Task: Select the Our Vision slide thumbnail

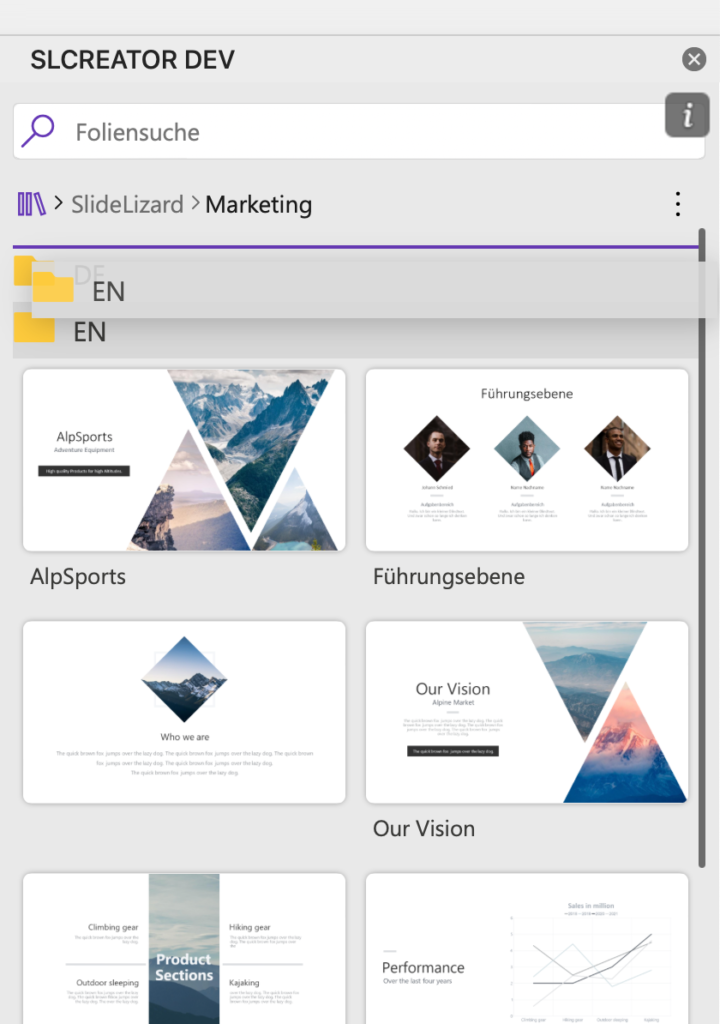Action: tap(527, 712)
